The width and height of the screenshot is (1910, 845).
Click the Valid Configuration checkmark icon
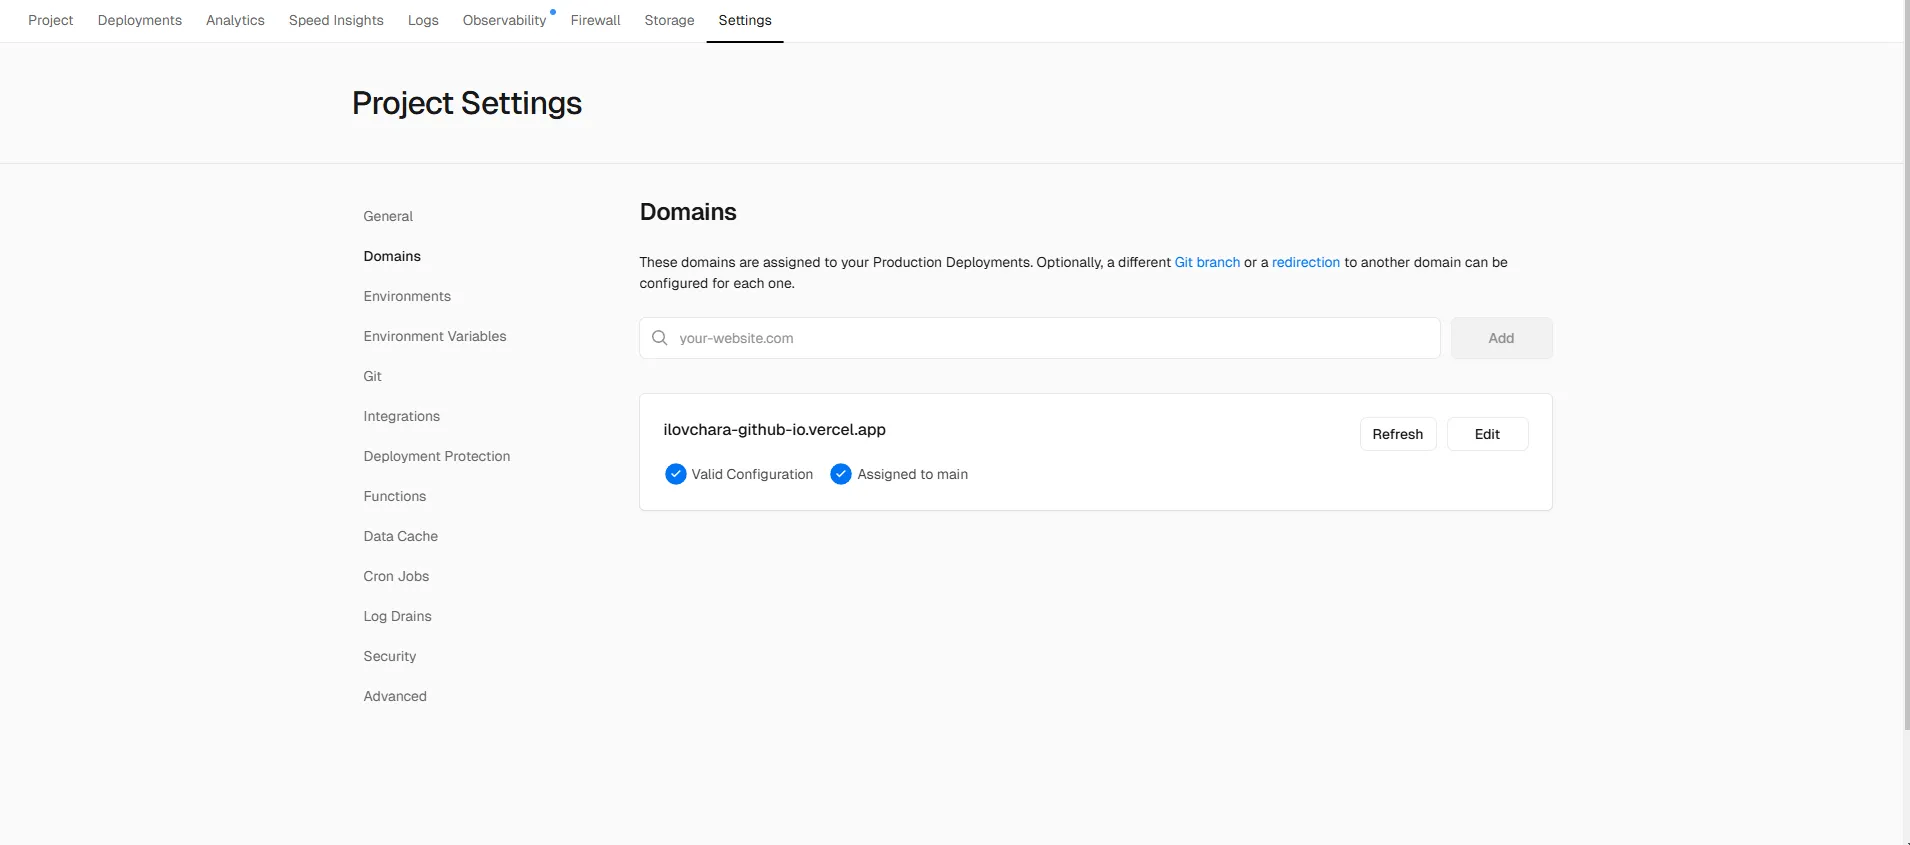[x=676, y=474]
